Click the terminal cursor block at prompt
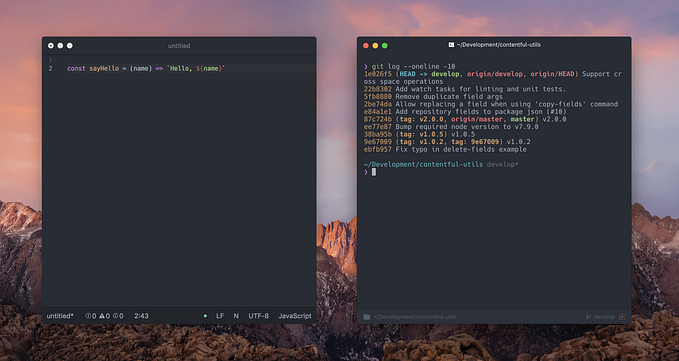Image resolution: width=679 pixels, height=361 pixels. click(x=374, y=172)
